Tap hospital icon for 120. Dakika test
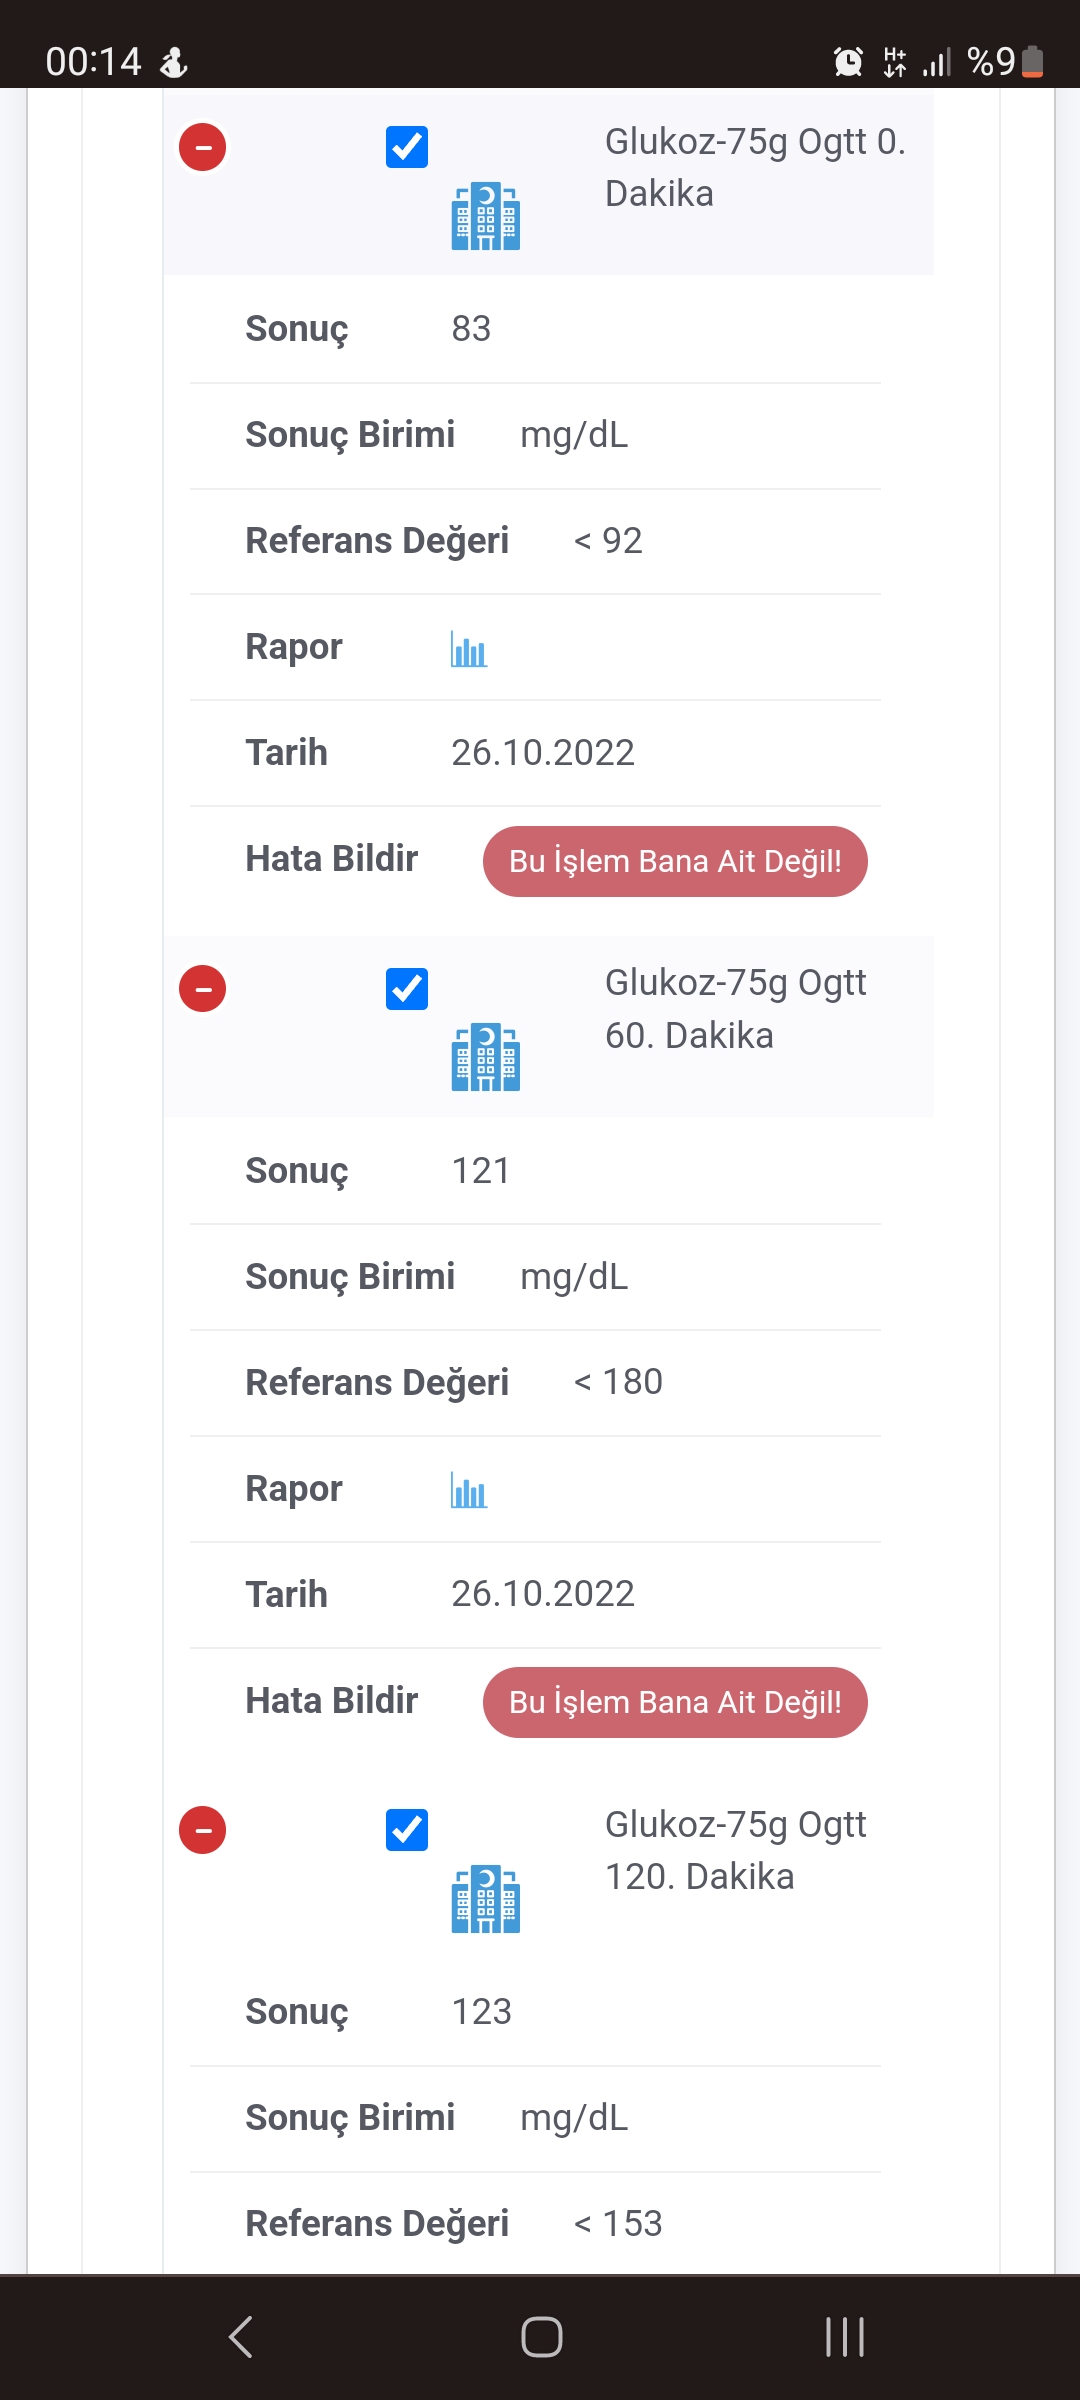 pyautogui.click(x=486, y=1899)
